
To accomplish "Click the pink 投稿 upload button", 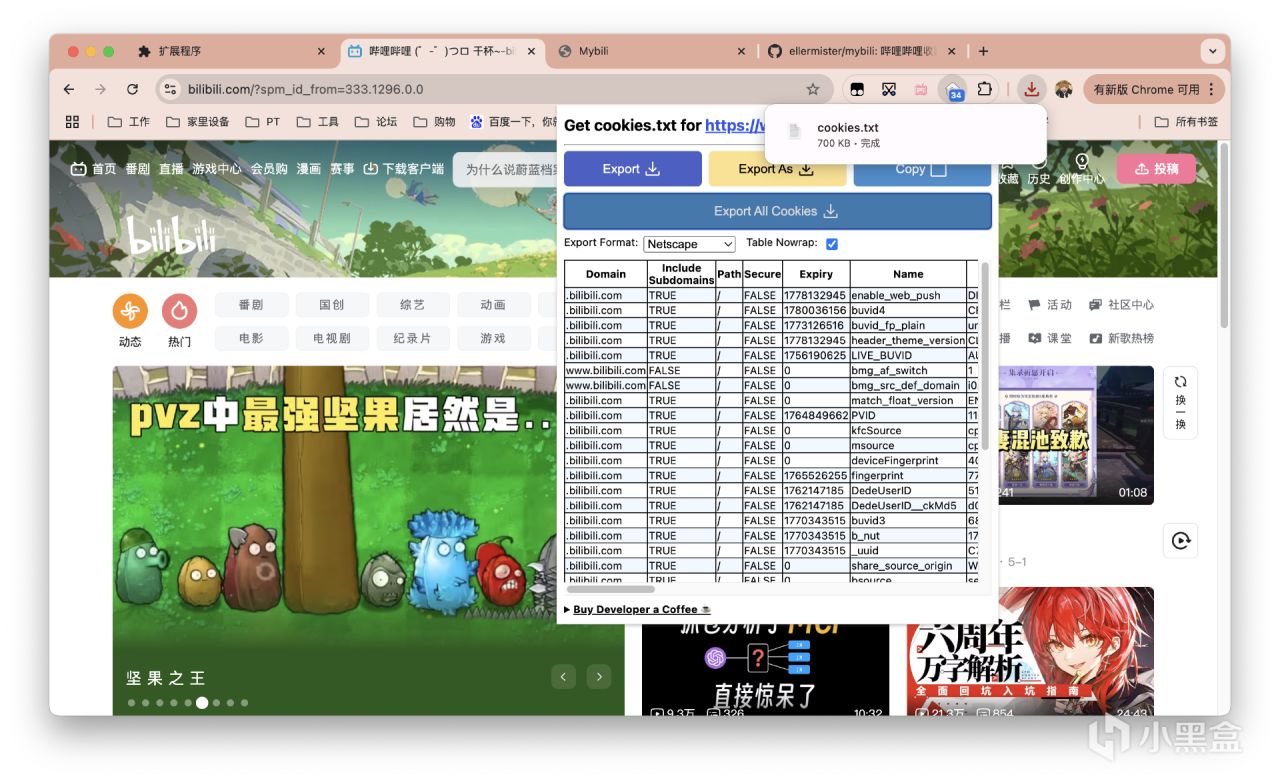I will point(1155,169).
